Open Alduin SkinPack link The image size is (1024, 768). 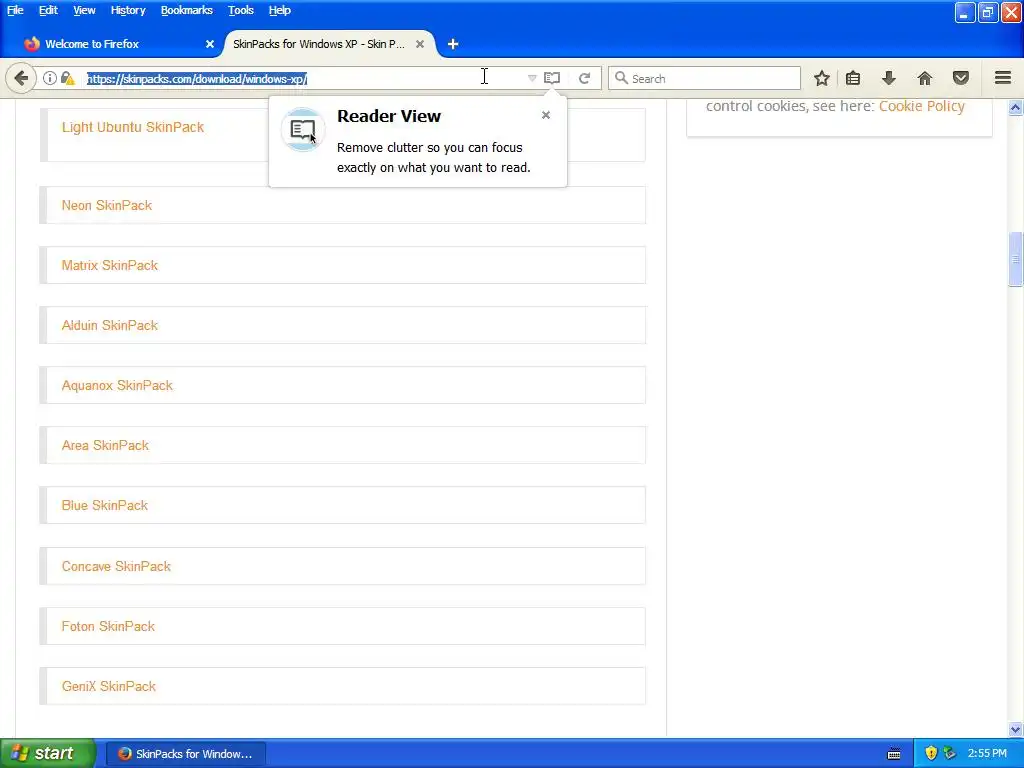(x=110, y=326)
